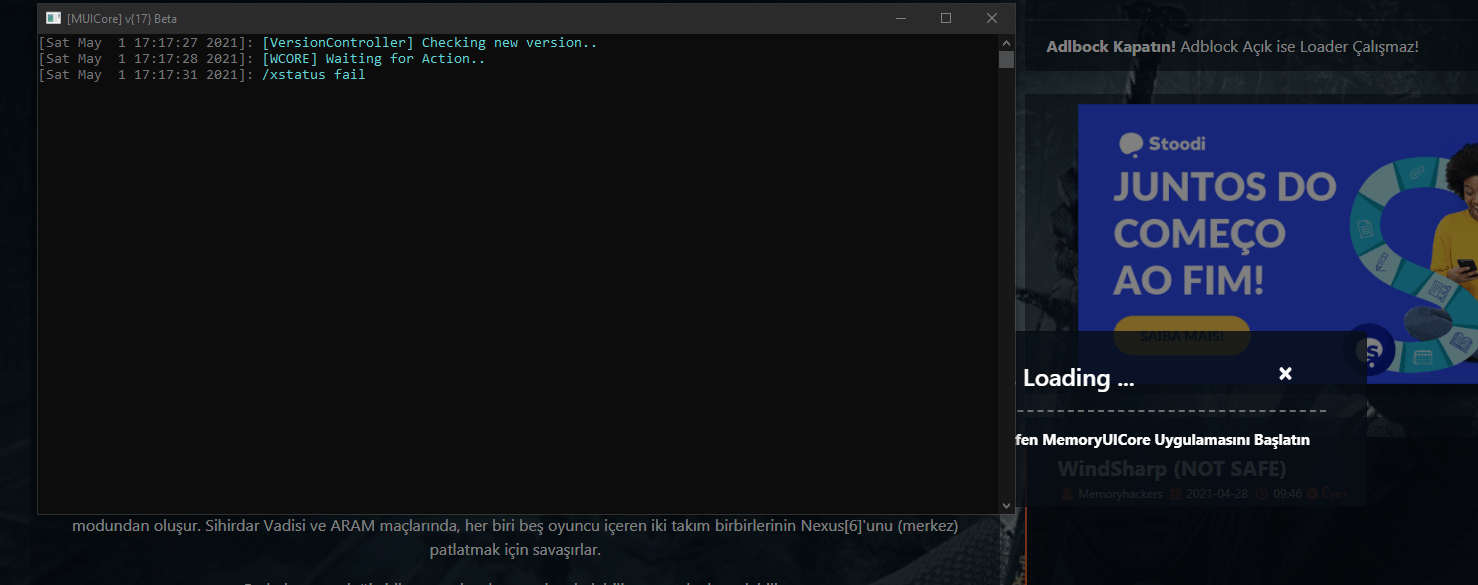Image resolution: width=1478 pixels, height=585 pixels.
Task: Minimize the MUICore console window
Action: [901, 18]
